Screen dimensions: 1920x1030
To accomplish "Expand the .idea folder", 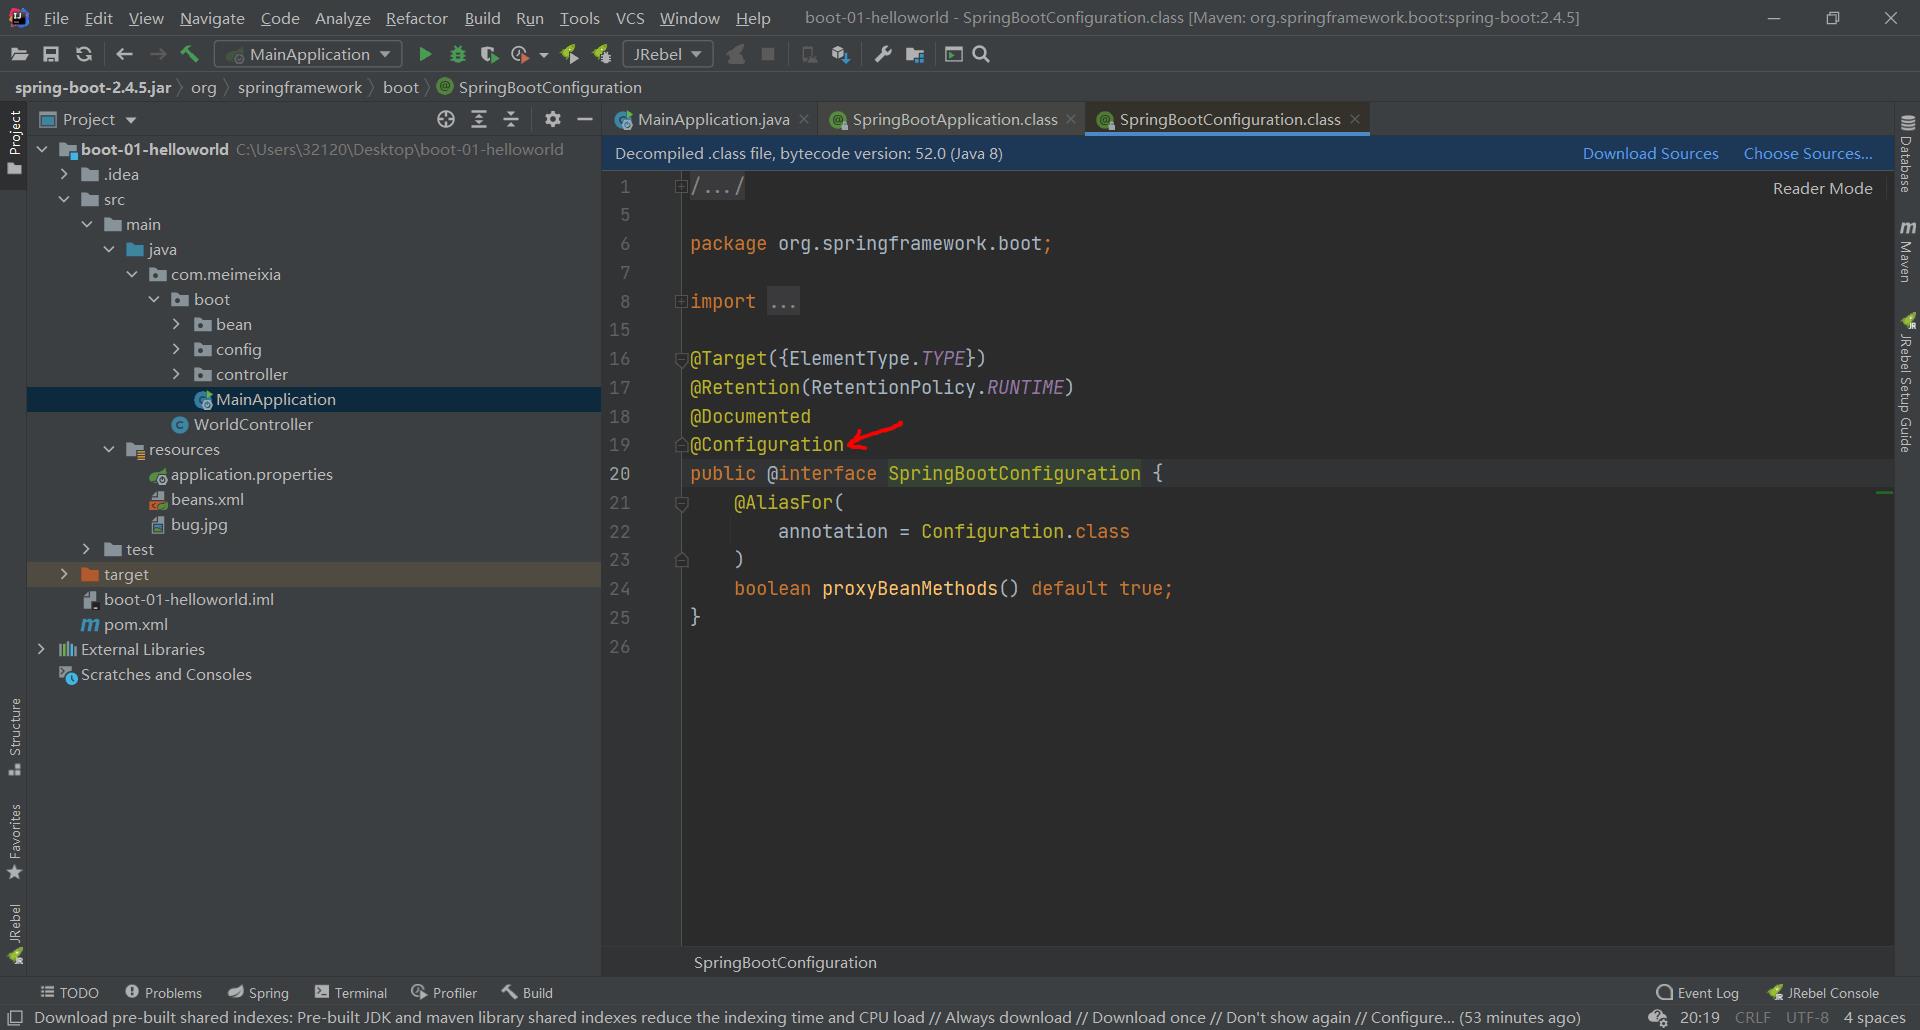I will 64,174.
